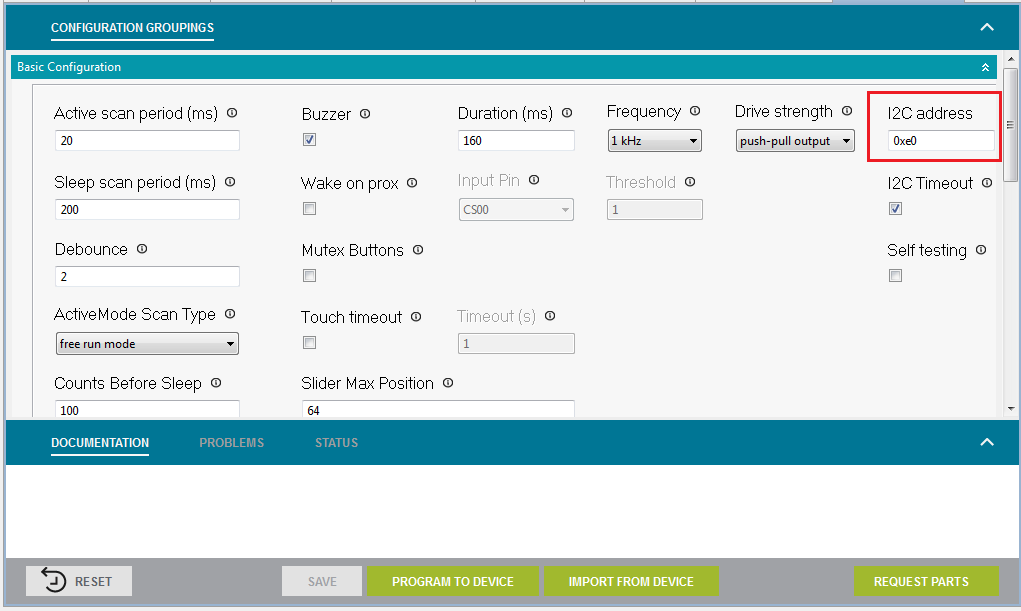Screen dimensions: 1021x611
Task: Show info for Slider Max Position
Action: pyautogui.click(x=448, y=383)
